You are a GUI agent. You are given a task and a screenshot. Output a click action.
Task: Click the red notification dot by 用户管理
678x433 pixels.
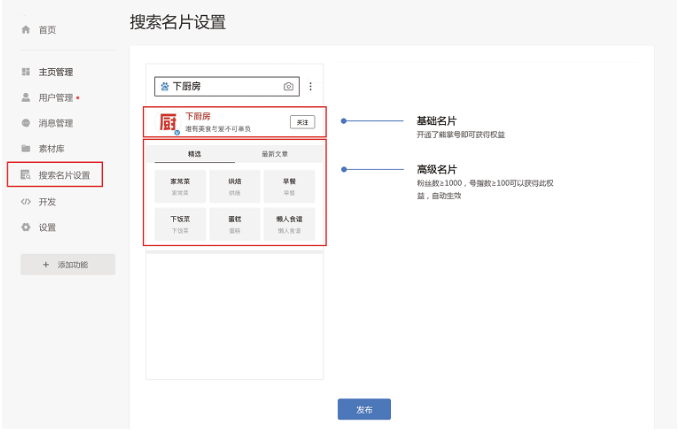click(78, 98)
